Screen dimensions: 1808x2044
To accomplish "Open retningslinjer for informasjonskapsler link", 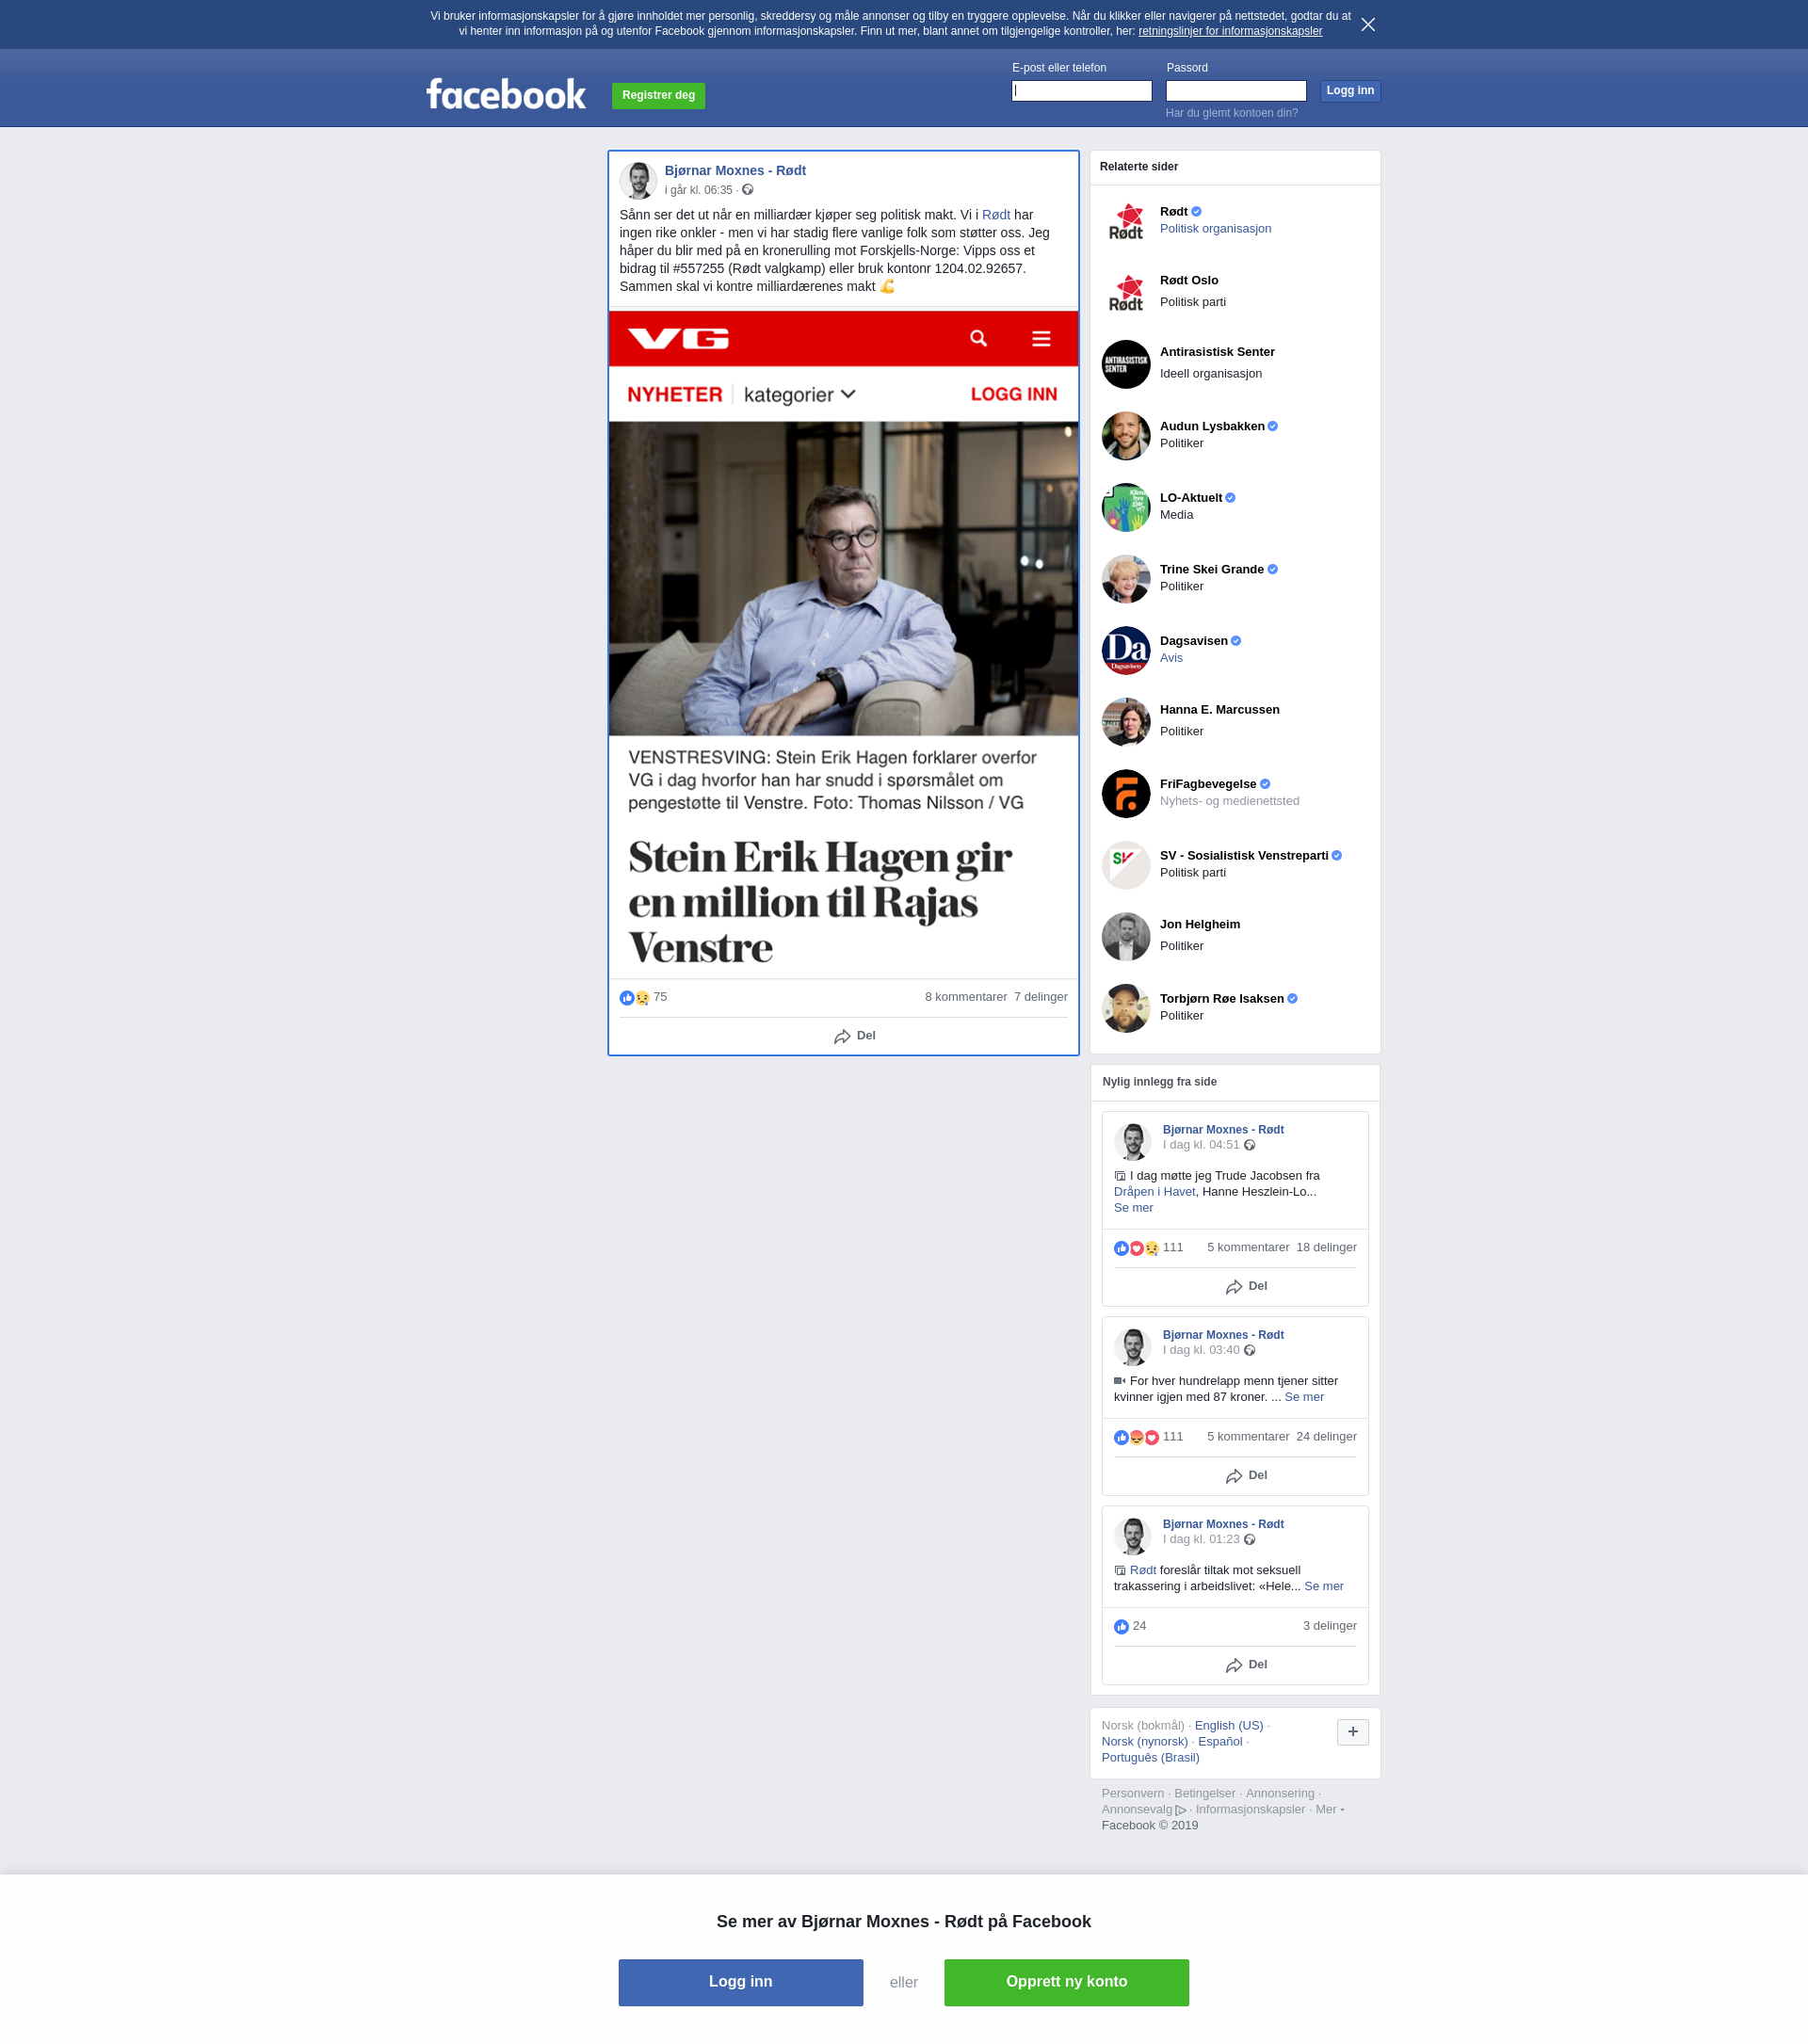I will [x=1230, y=31].
